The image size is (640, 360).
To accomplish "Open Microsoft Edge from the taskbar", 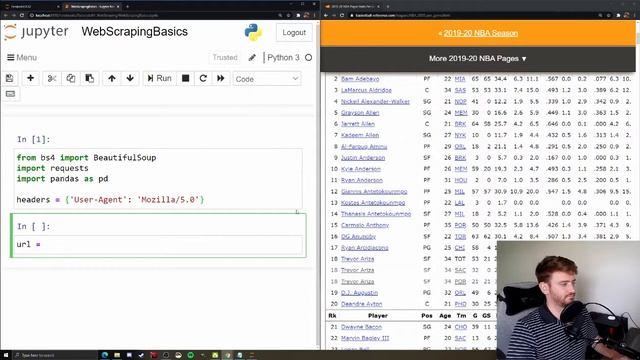I will click(105, 355).
